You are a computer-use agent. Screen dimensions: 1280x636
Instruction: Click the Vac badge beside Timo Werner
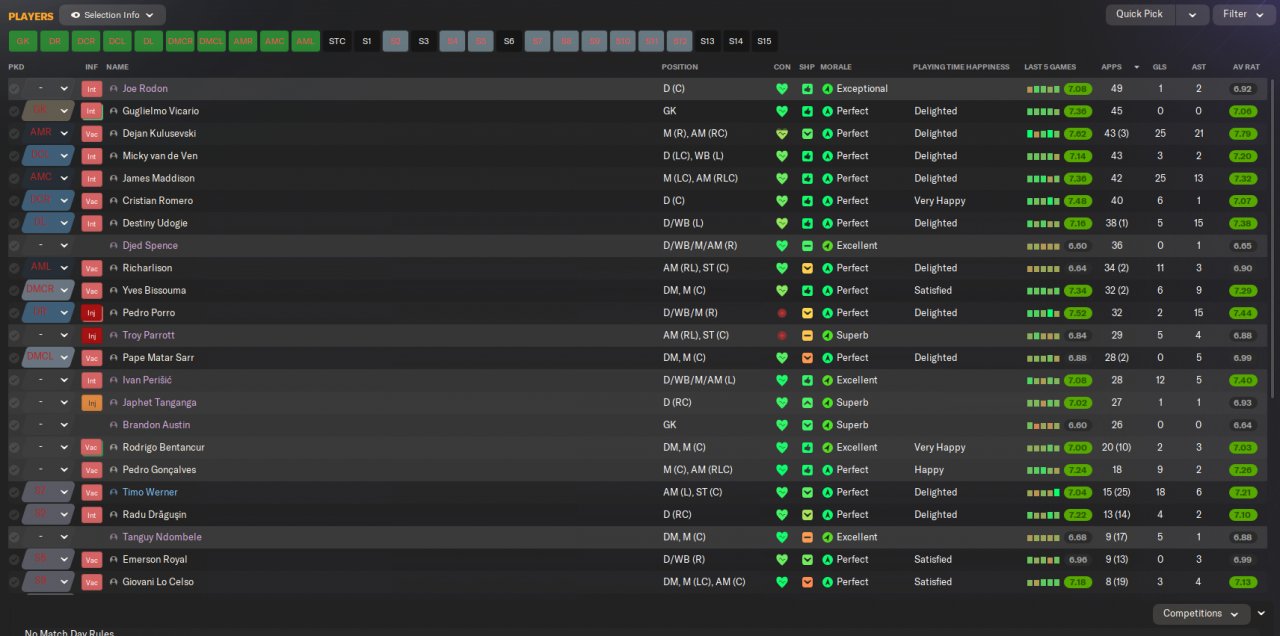tap(92, 492)
